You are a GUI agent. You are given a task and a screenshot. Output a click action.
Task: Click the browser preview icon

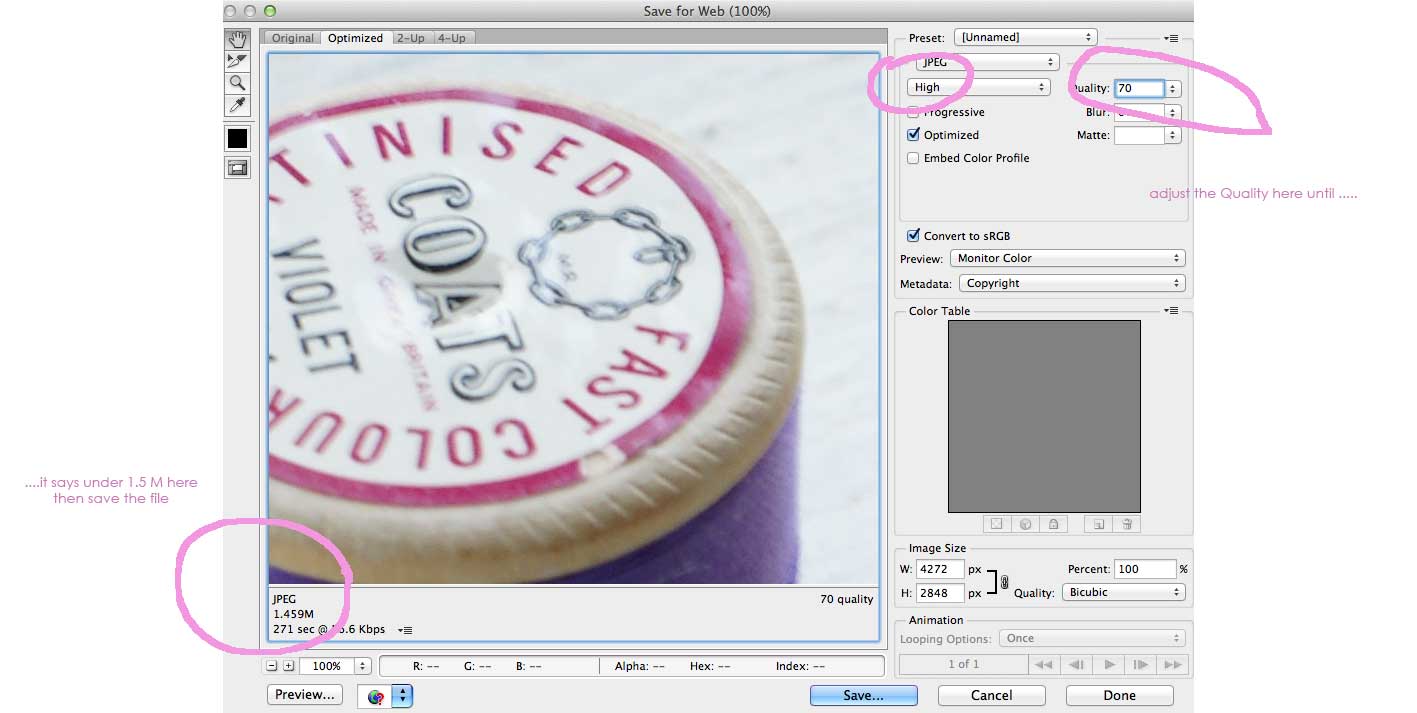tap(375, 697)
